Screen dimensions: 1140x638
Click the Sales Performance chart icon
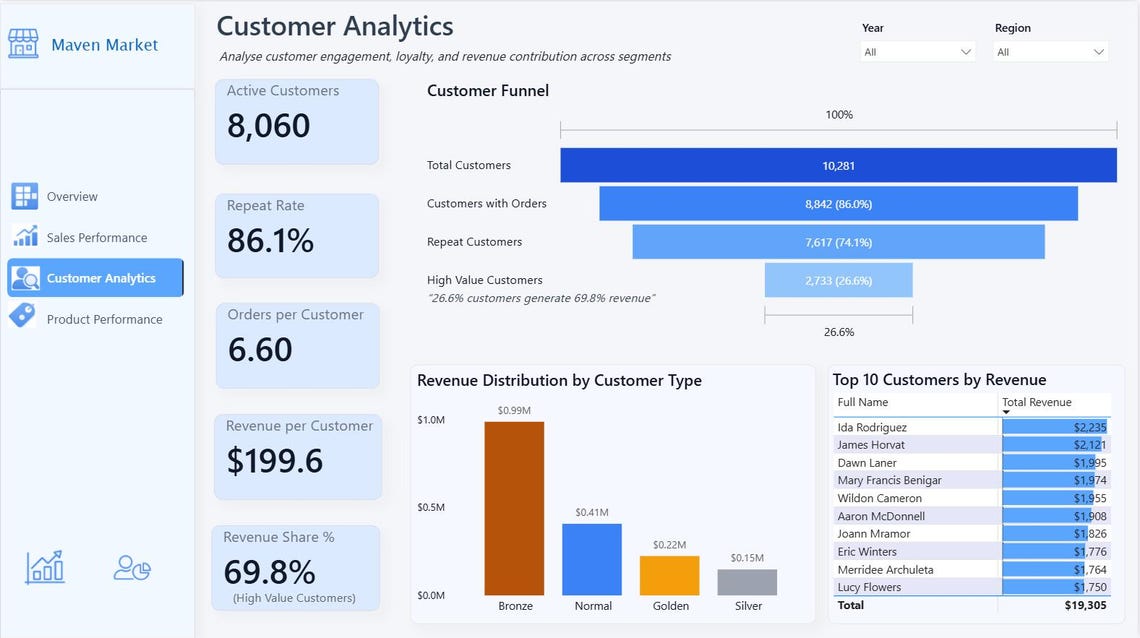[x=25, y=236]
